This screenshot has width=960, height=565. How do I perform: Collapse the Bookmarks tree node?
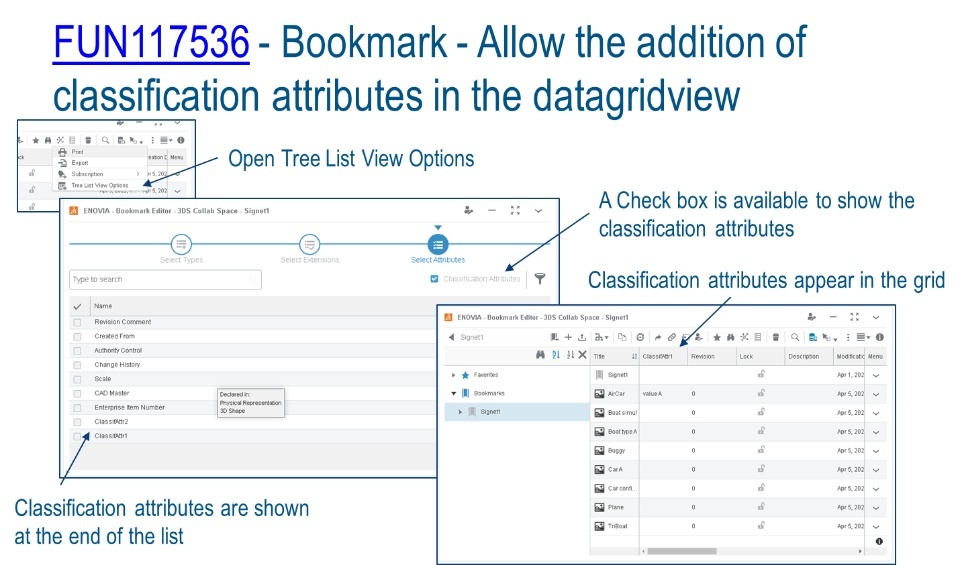pyautogui.click(x=454, y=393)
